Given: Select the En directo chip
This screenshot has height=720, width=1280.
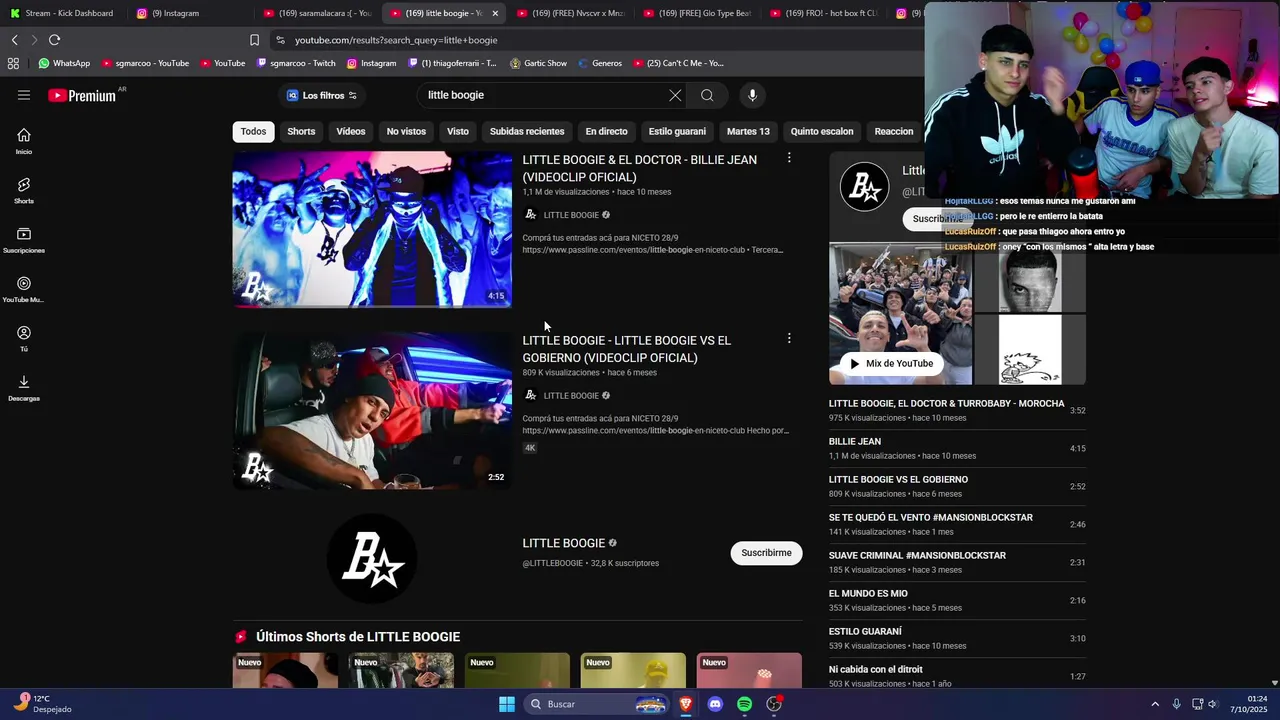Looking at the screenshot, I should click(606, 131).
